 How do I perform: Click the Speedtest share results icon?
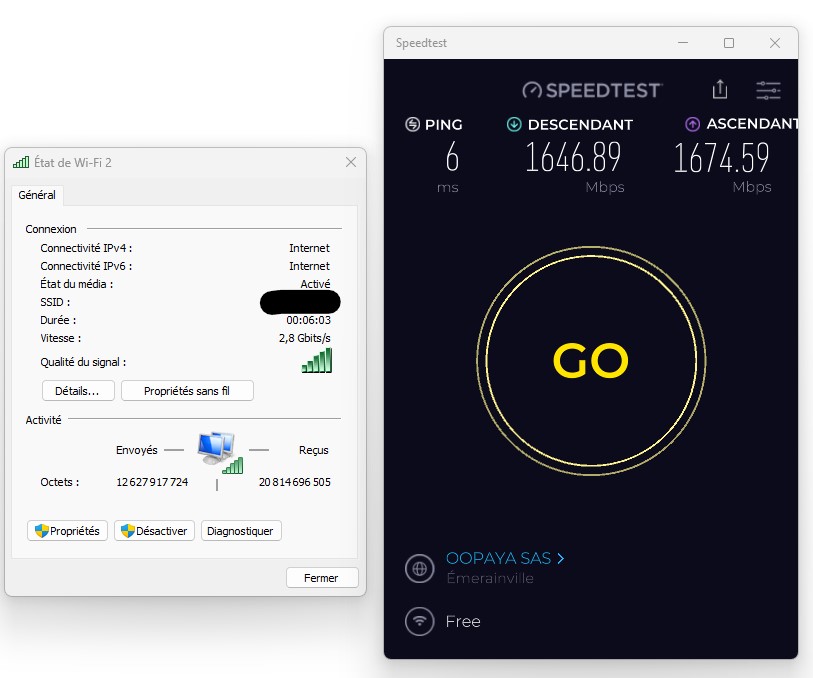[x=720, y=90]
